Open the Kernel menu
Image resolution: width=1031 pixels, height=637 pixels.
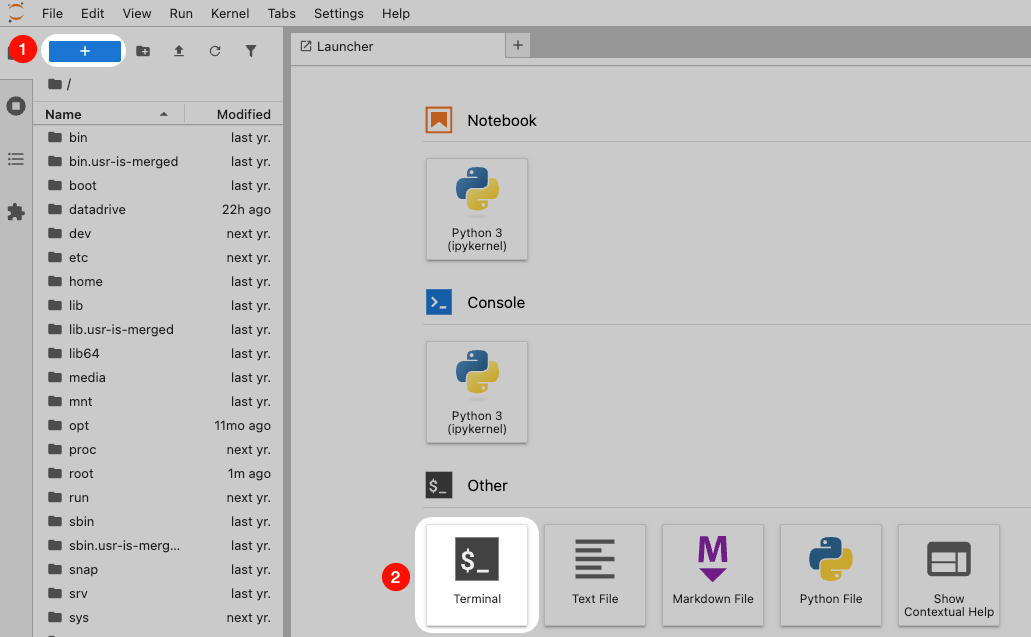point(231,14)
